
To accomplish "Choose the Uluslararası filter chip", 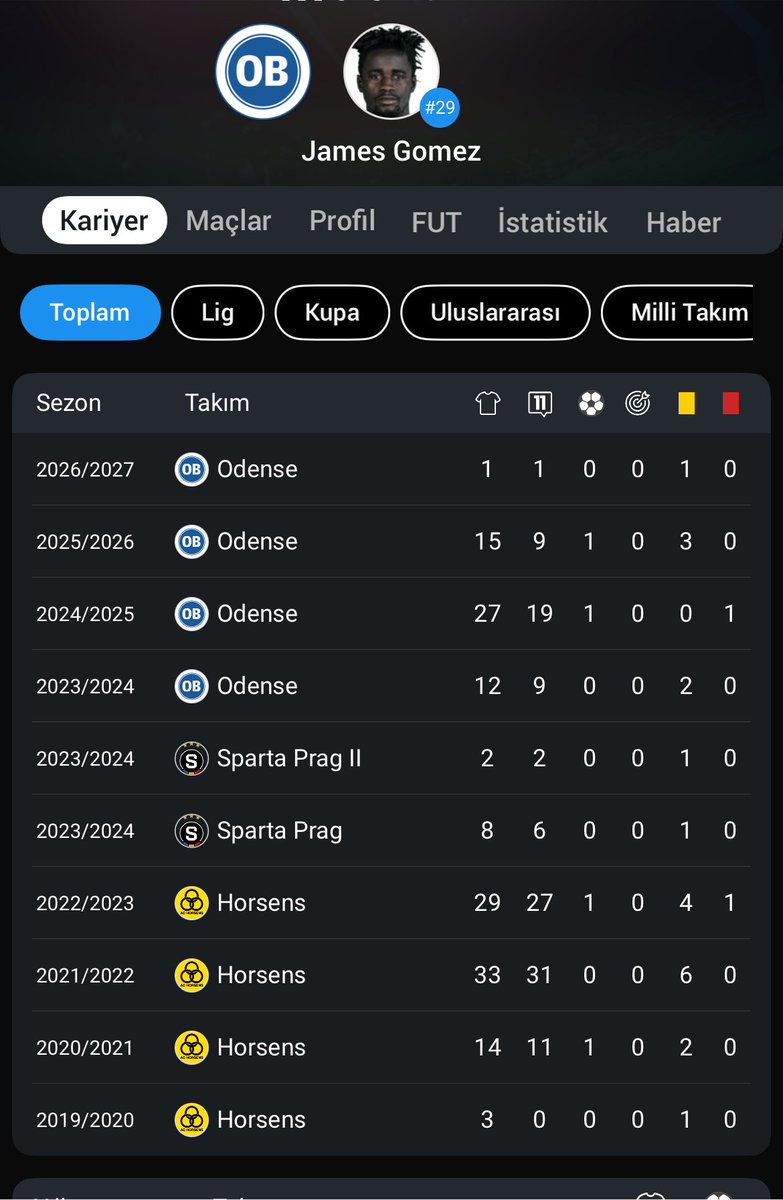I will (495, 313).
